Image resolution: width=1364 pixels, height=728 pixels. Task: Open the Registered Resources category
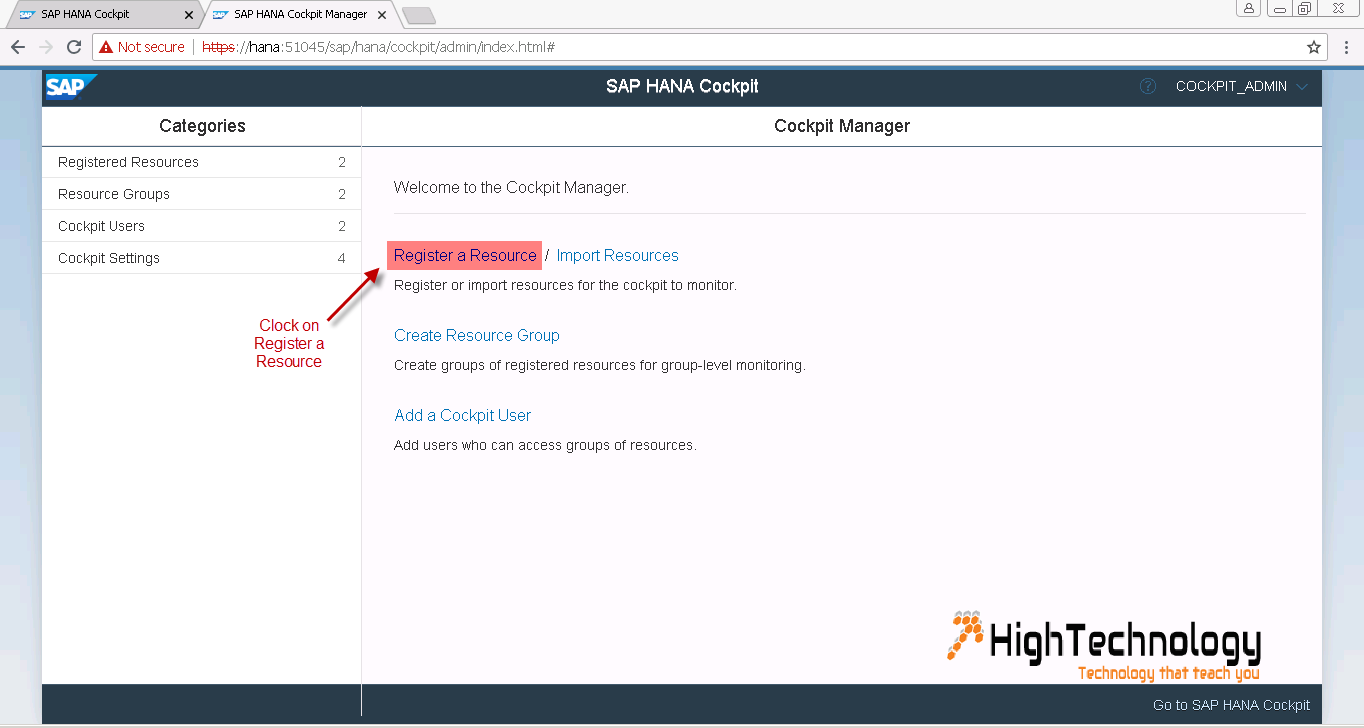(x=201, y=162)
